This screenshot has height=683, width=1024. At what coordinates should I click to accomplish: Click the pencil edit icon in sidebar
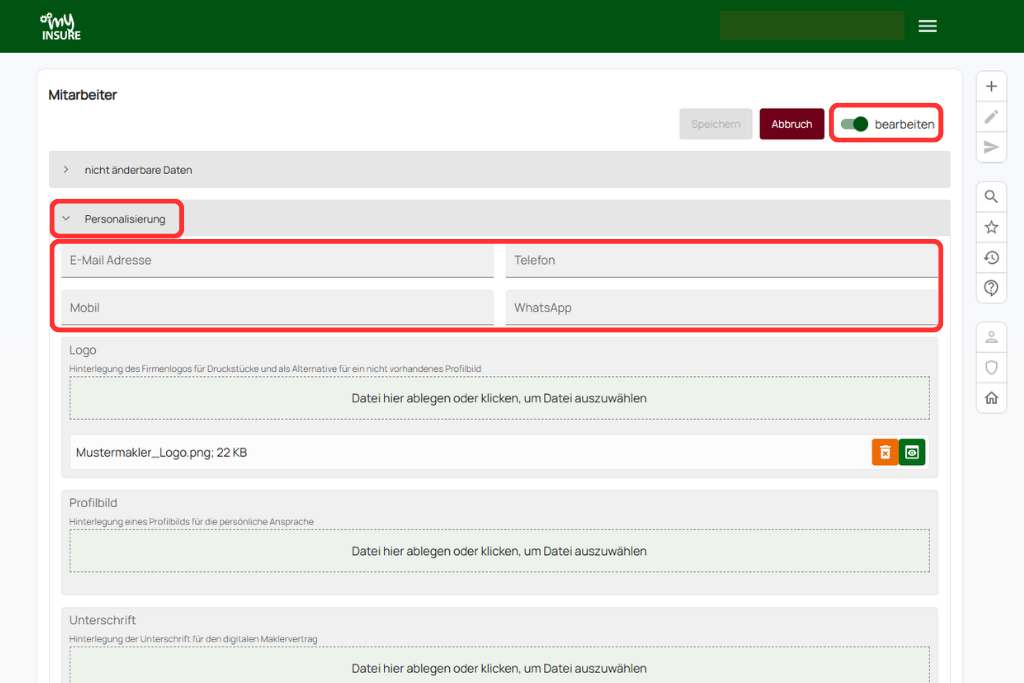coord(991,117)
